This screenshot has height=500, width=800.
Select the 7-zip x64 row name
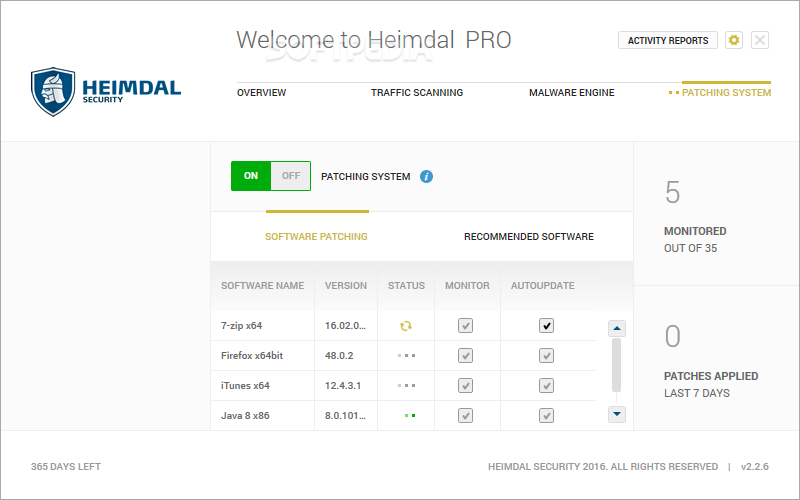click(x=241, y=326)
